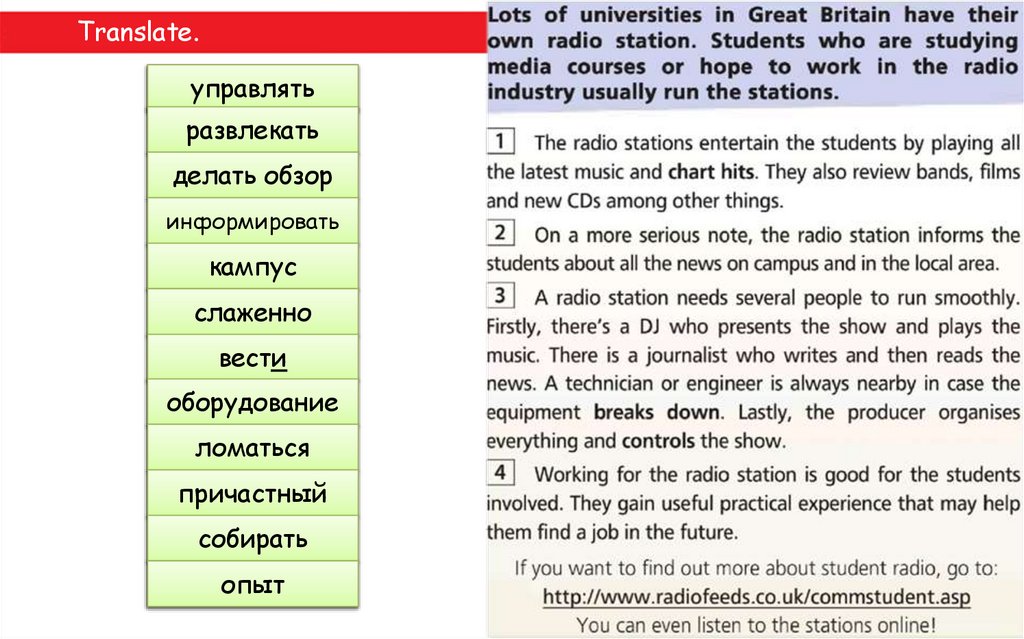
Task: Click 'Working for the radio station' text
Action: click(666, 474)
